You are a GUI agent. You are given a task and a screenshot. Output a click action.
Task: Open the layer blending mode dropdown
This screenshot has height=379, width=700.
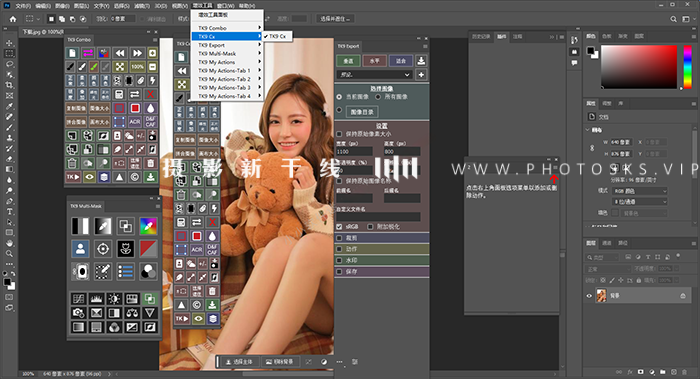607,269
